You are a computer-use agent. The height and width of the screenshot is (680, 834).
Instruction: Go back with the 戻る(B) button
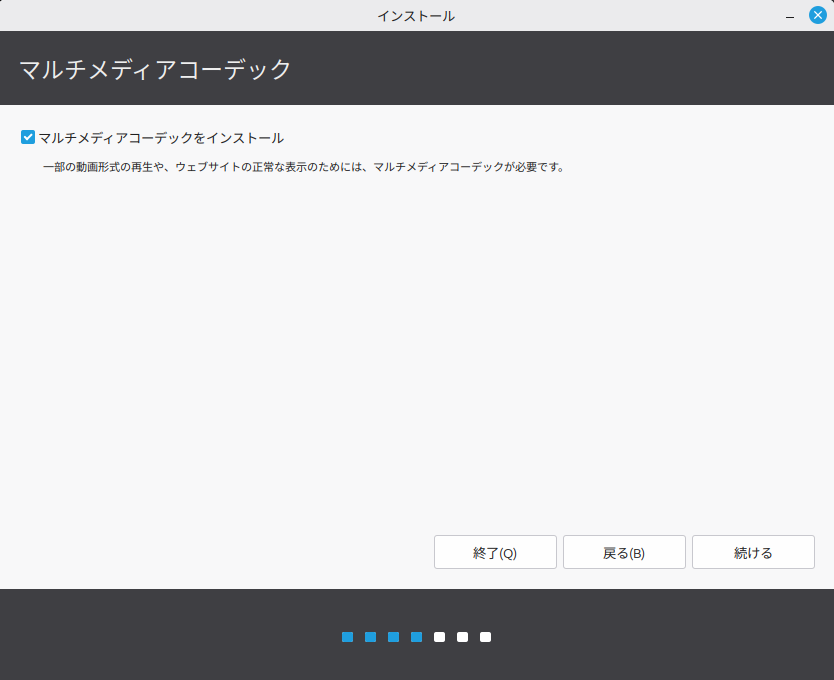coord(624,552)
